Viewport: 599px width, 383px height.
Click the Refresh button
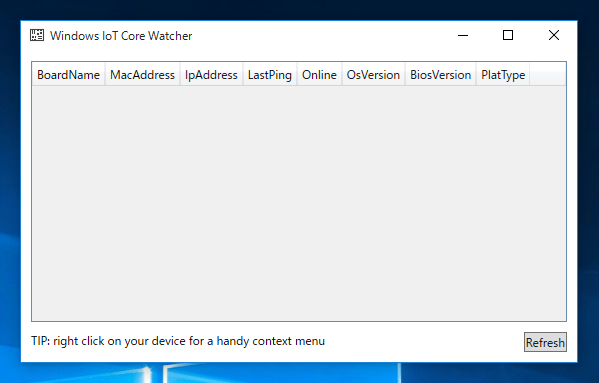(545, 342)
